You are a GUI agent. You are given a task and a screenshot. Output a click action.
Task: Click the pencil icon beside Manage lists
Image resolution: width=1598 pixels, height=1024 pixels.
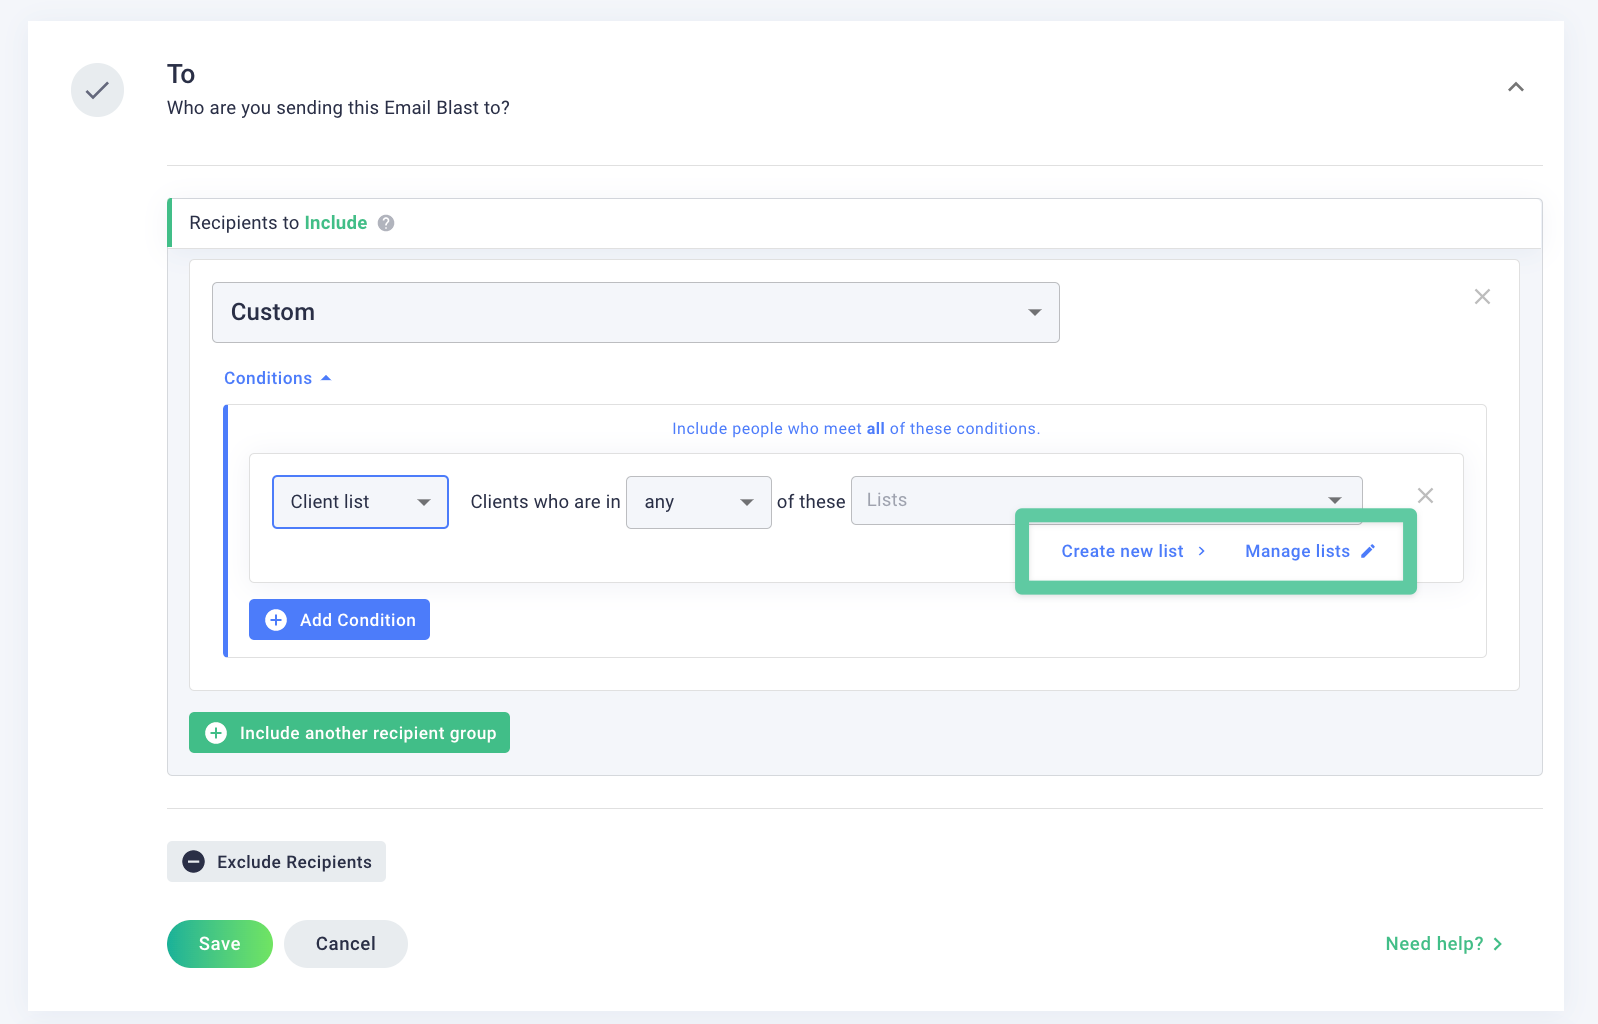1368,551
